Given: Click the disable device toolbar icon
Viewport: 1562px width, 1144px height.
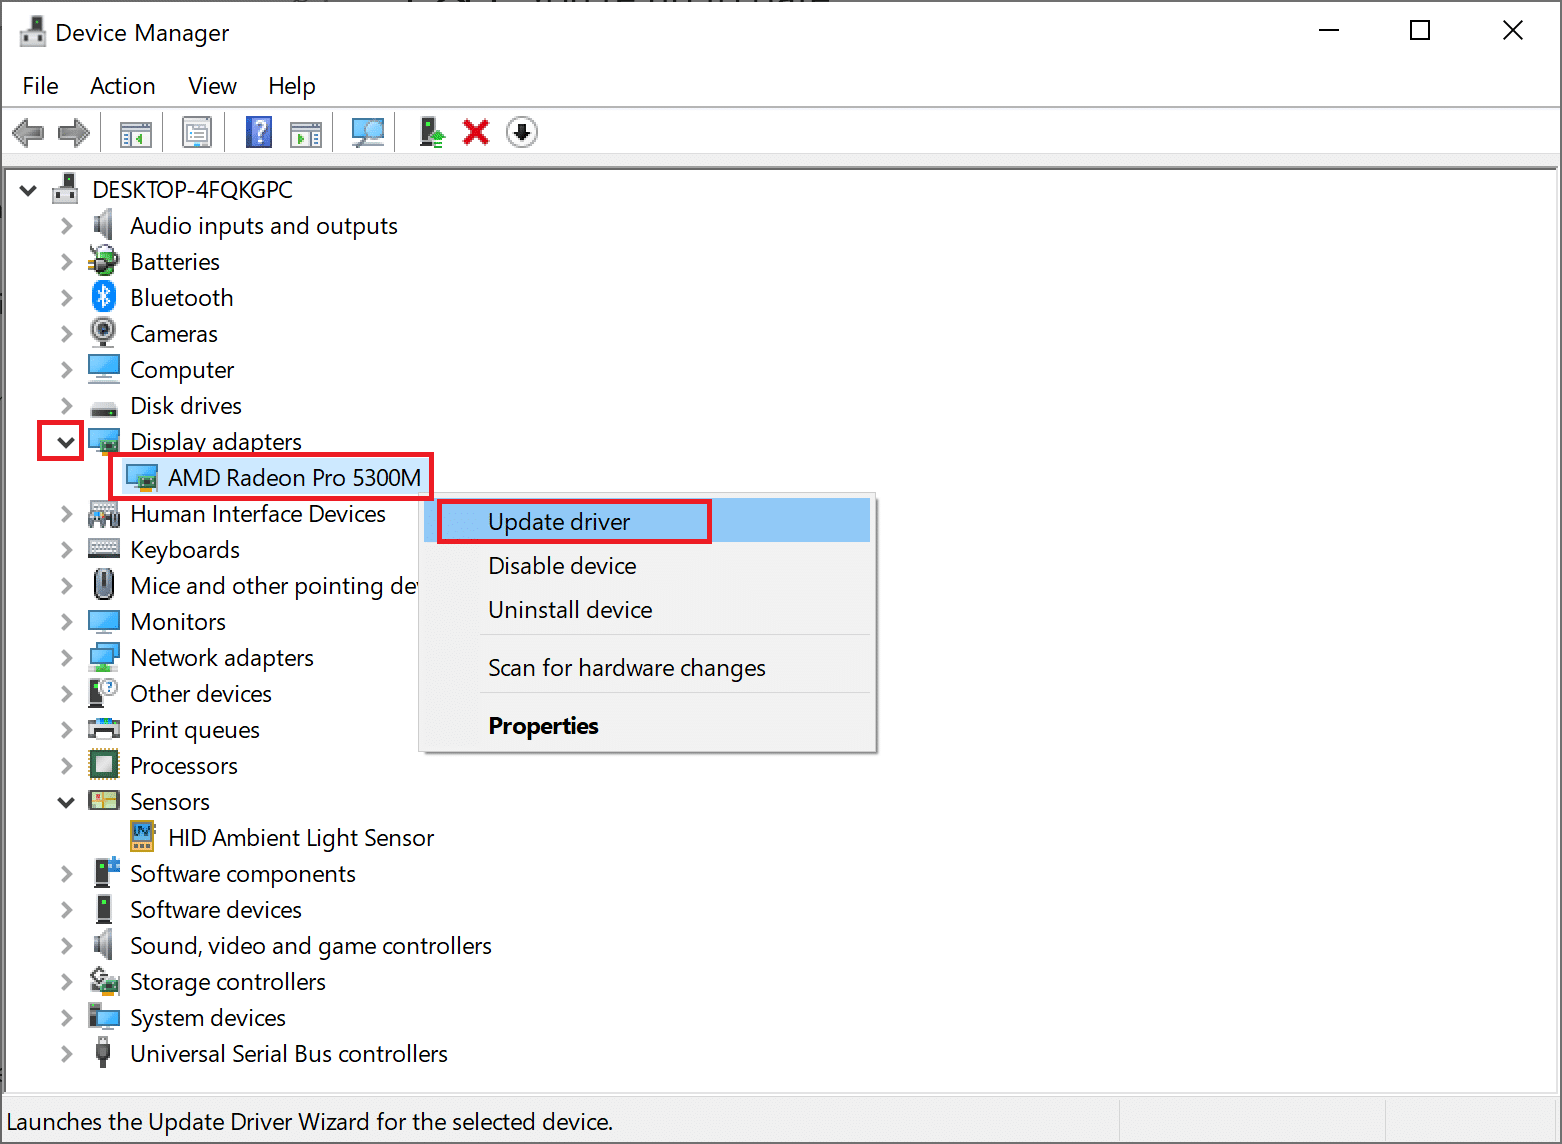Looking at the screenshot, I should pyautogui.click(x=521, y=131).
